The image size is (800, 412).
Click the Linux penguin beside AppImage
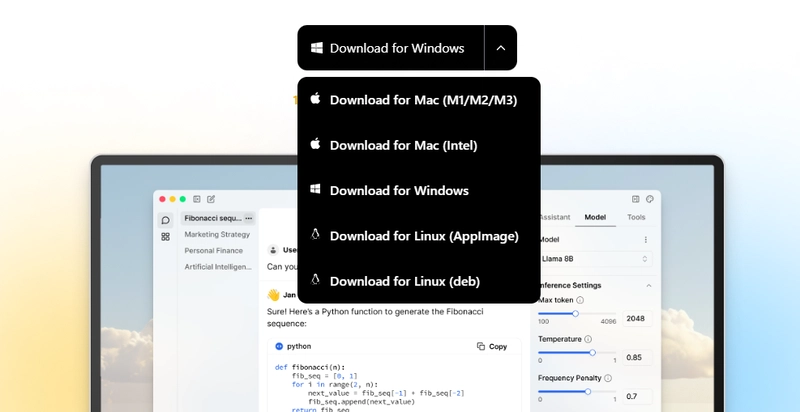[x=315, y=234]
